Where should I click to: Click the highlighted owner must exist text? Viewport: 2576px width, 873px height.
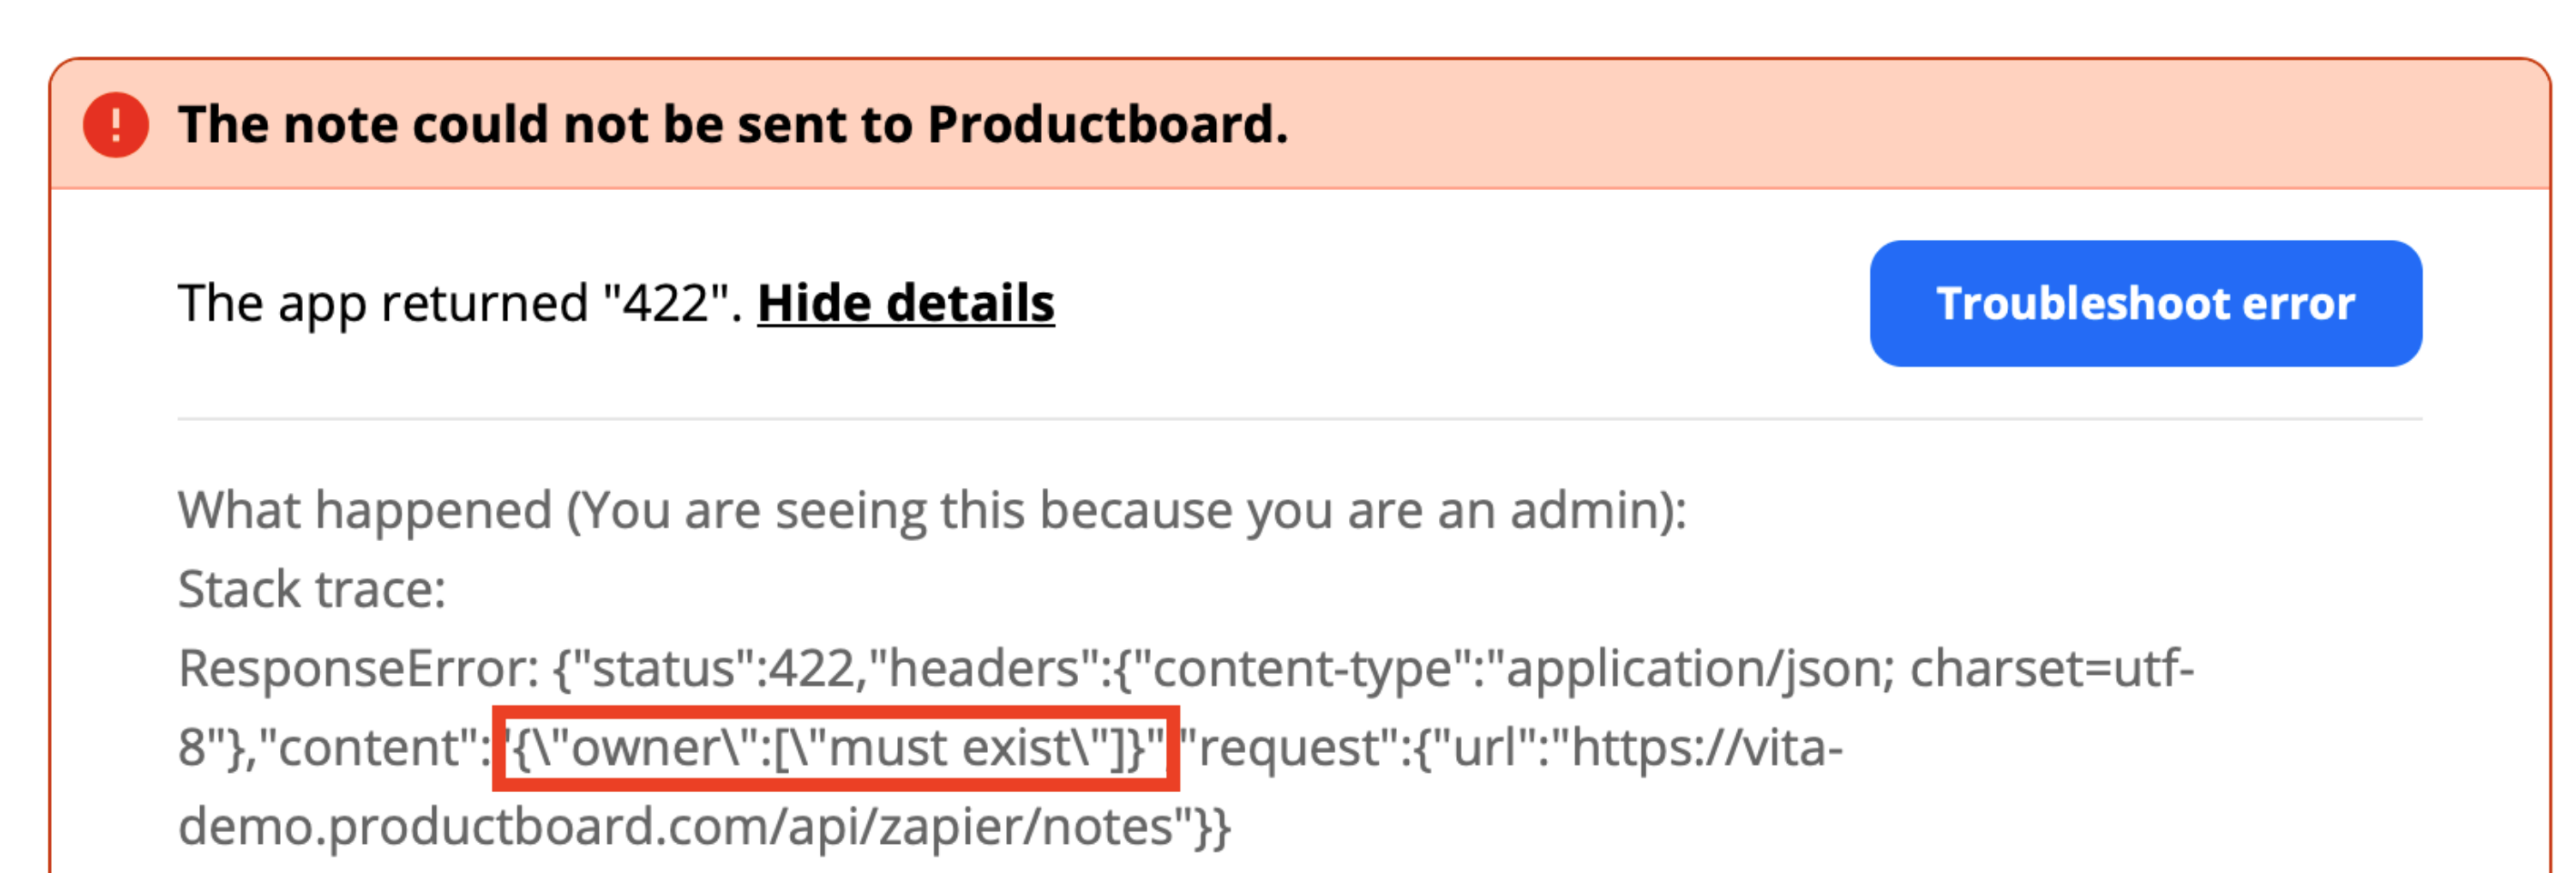(836, 748)
